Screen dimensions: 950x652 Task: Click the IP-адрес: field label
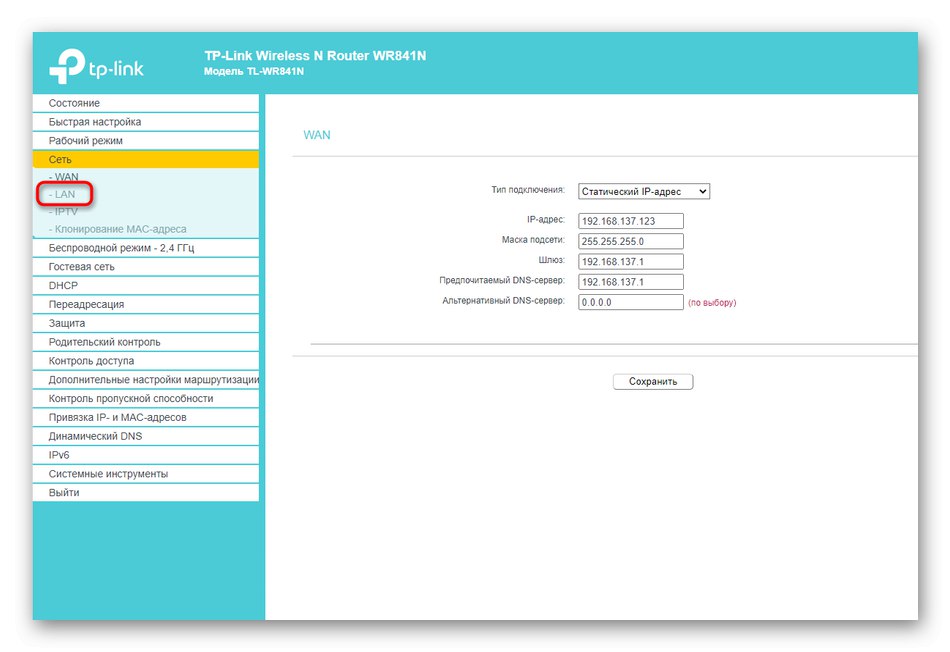545,219
